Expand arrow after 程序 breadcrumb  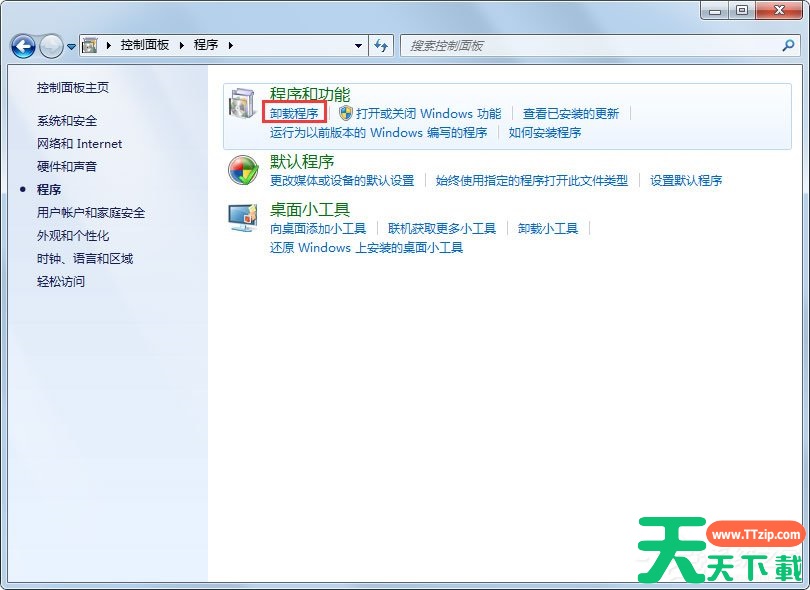click(x=231, y=45)
